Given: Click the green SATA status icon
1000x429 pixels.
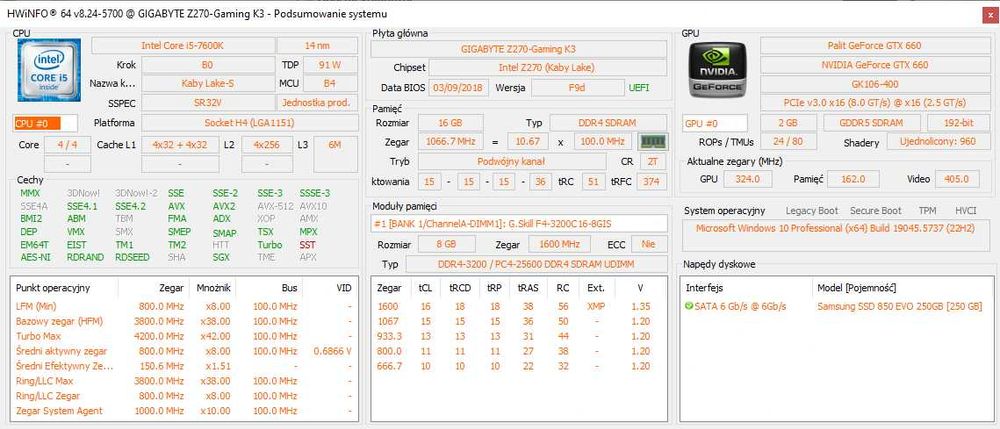Looking at the screenshot, I should (x=689, y=307).
